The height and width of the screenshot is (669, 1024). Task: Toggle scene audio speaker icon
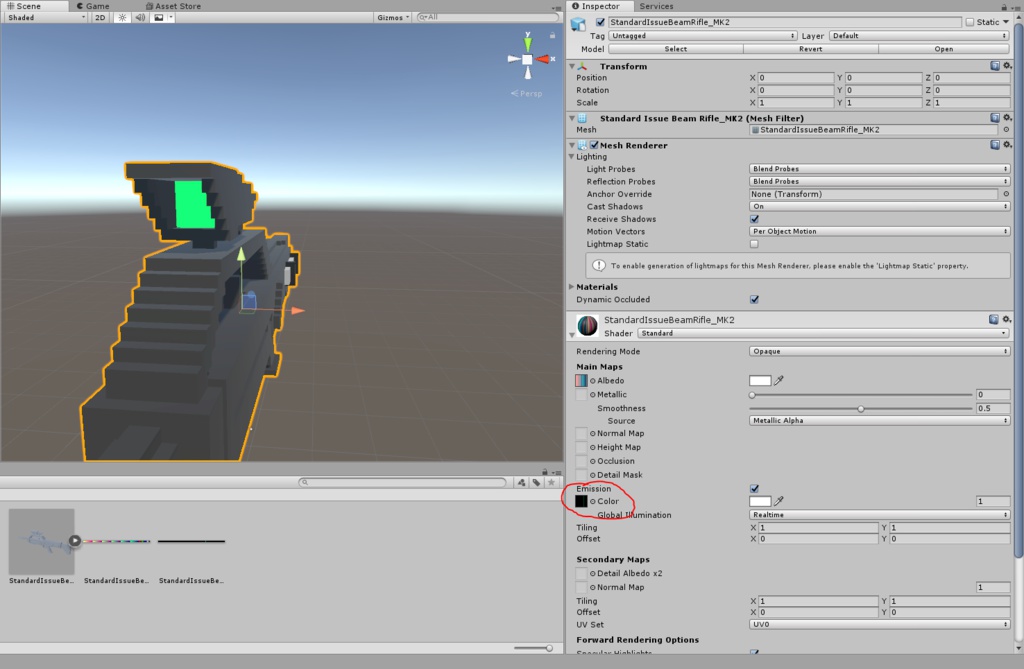point(140,18)
